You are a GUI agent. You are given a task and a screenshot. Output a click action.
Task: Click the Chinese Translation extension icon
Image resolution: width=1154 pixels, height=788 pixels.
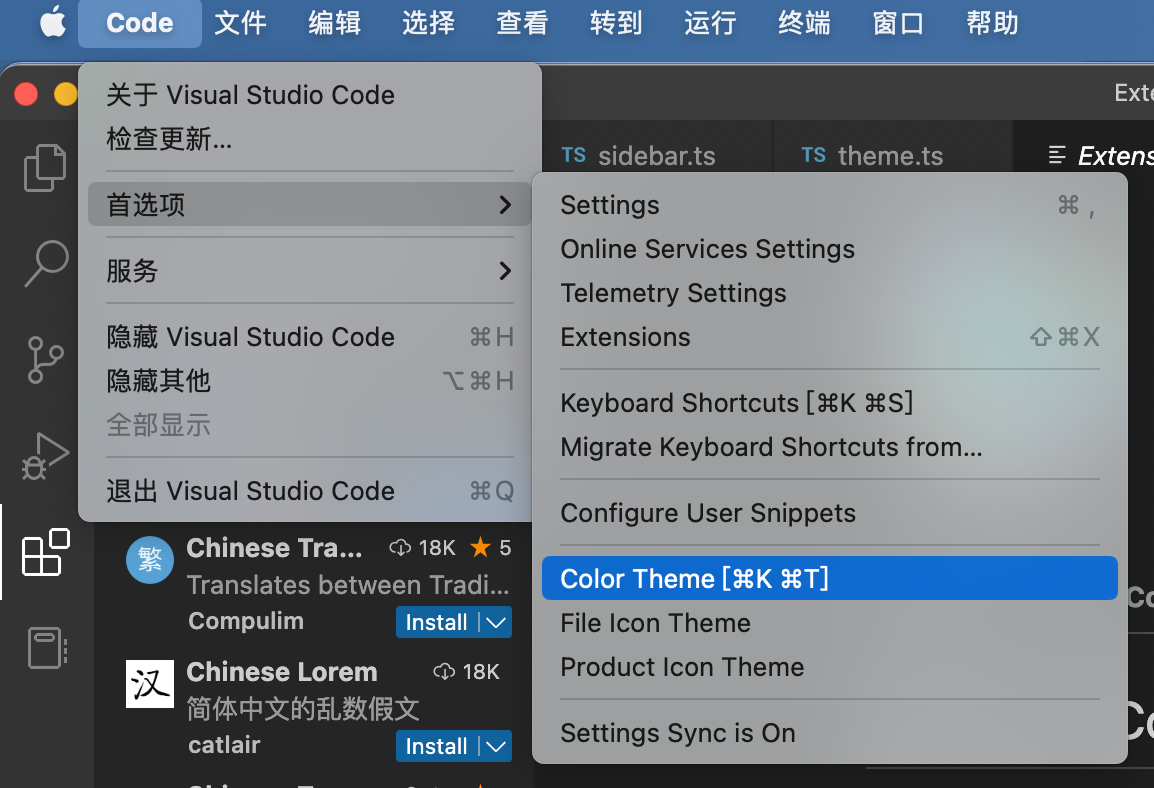tap(150, 560)
